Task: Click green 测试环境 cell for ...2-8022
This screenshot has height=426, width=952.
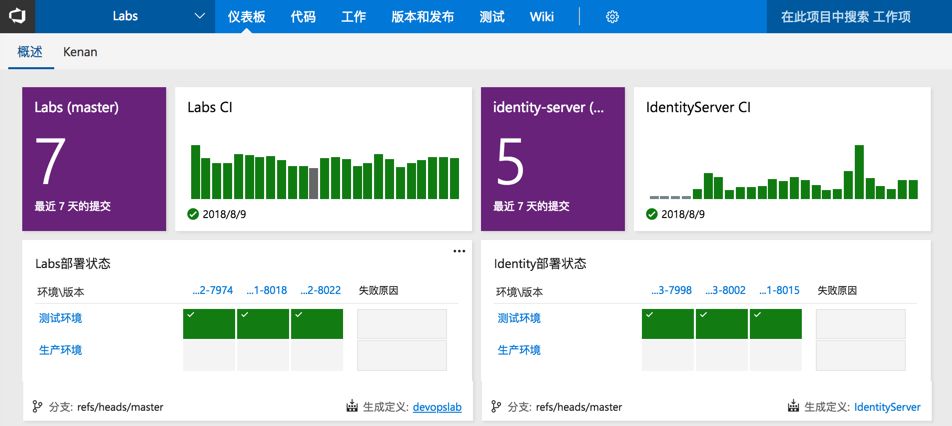Action: tap(317, 324)
